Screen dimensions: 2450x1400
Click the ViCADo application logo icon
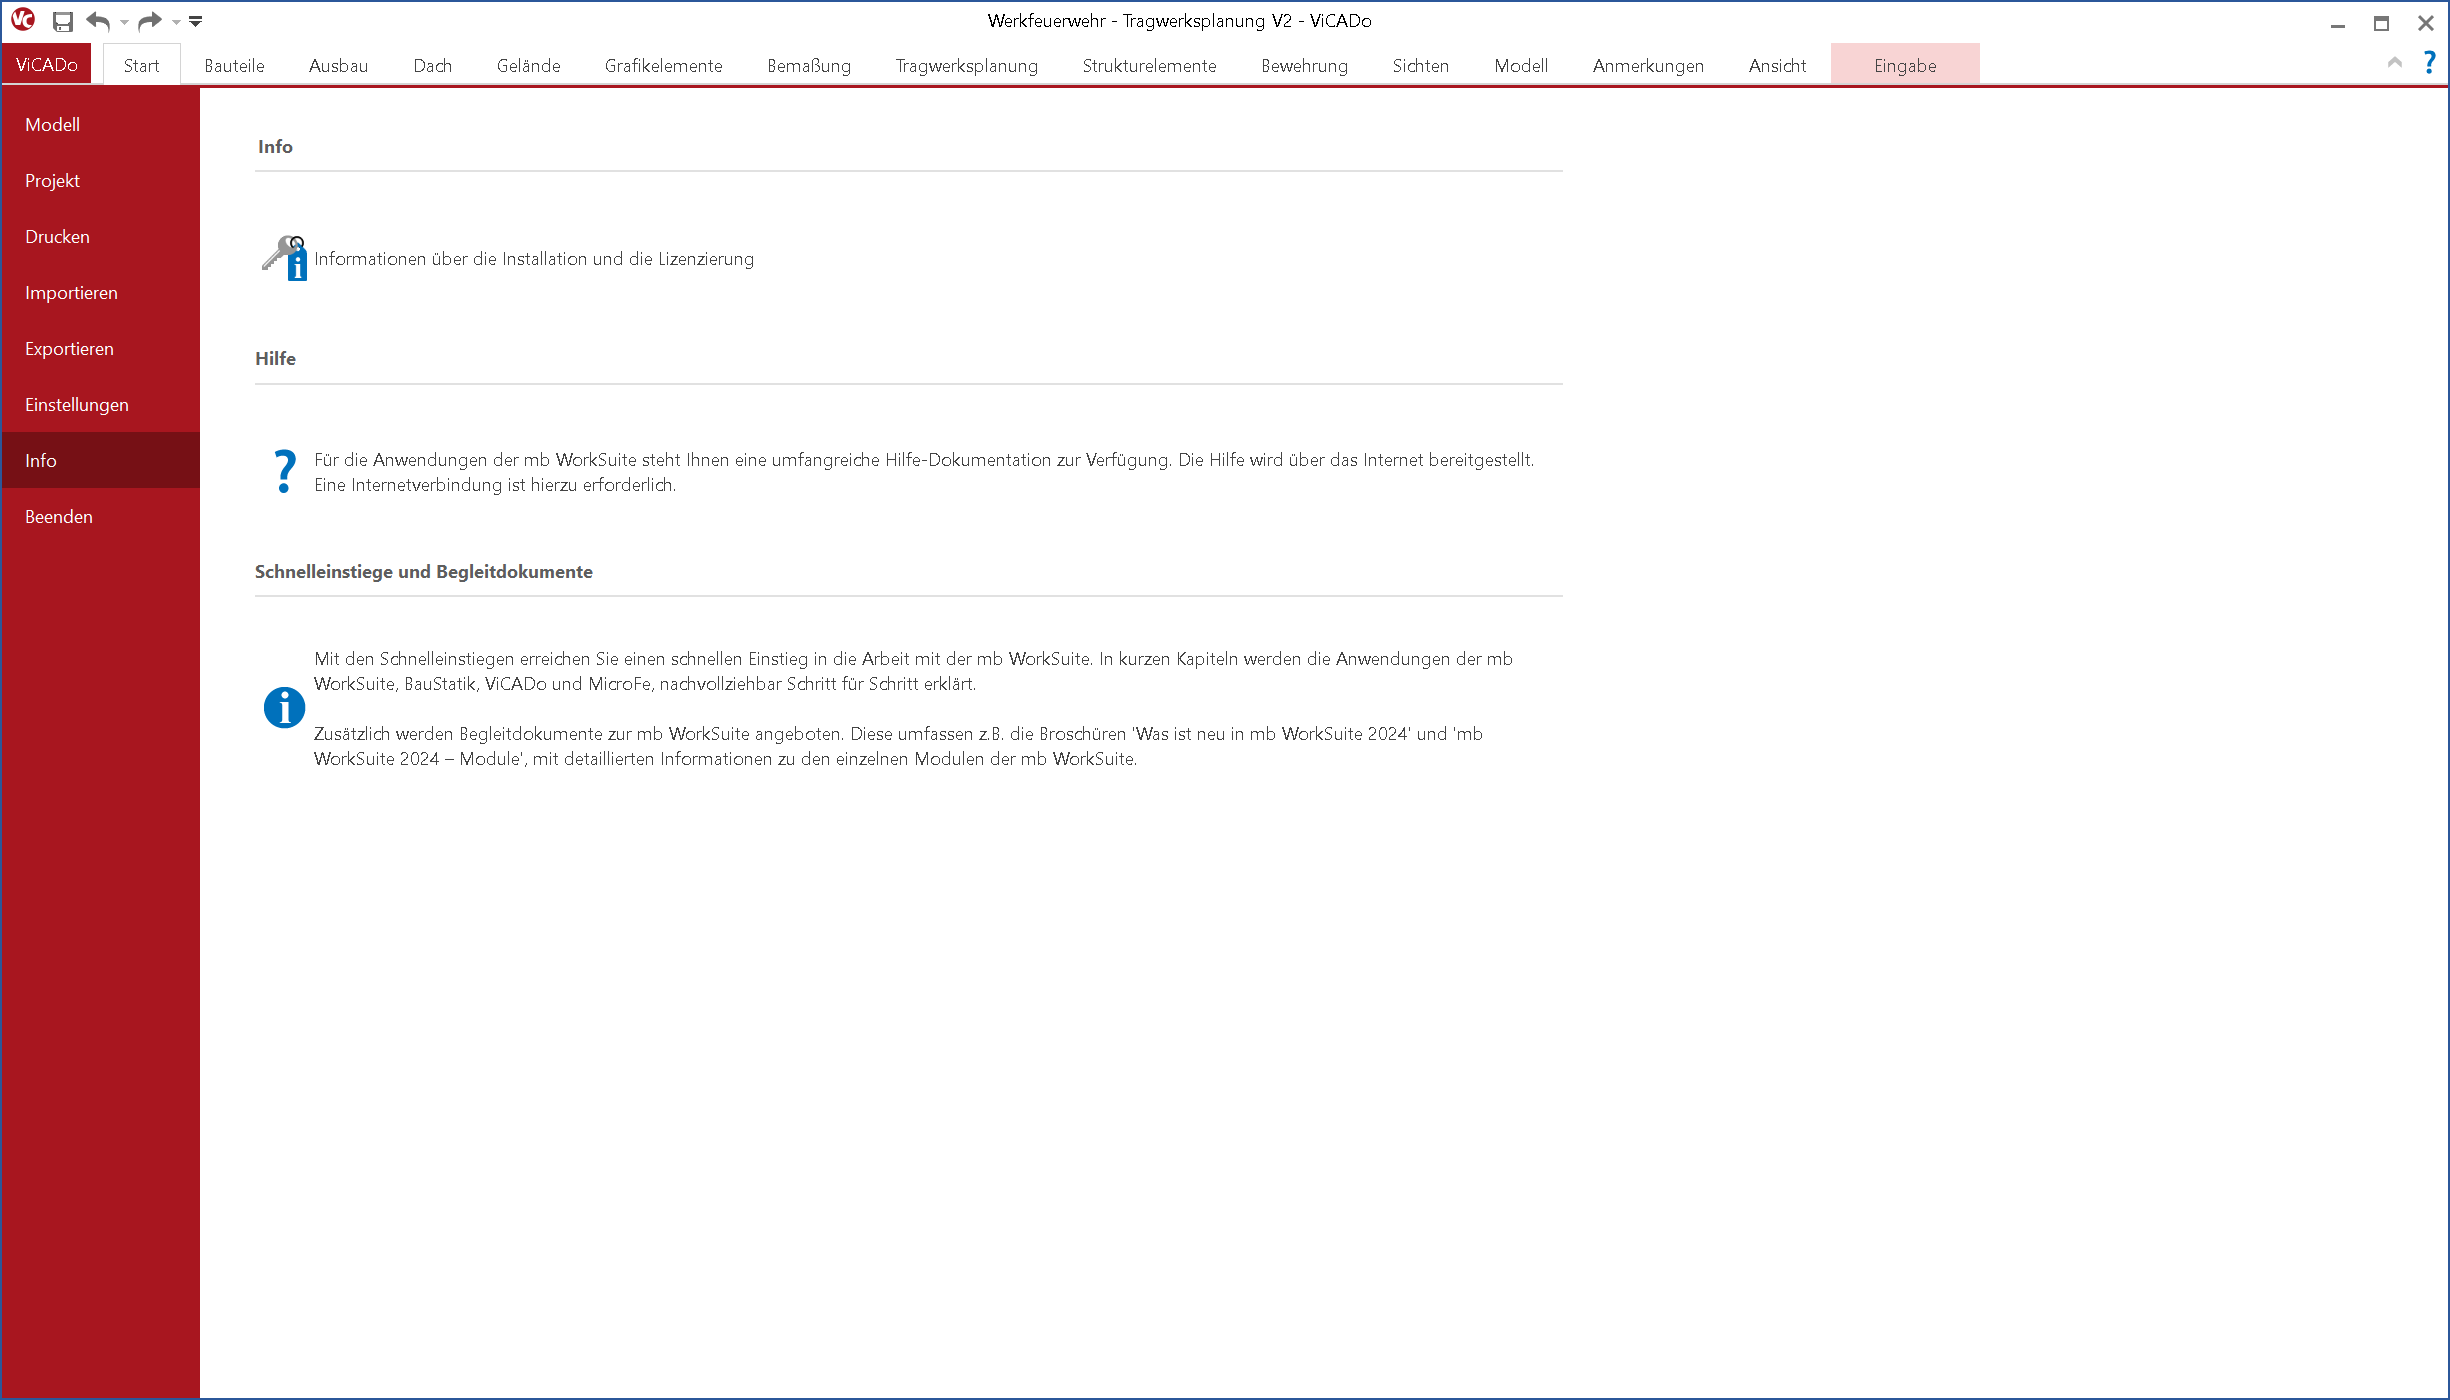[23, 20]
